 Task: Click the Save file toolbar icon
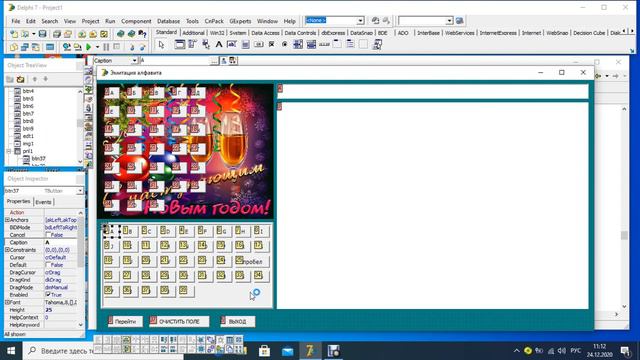point(42,34)
